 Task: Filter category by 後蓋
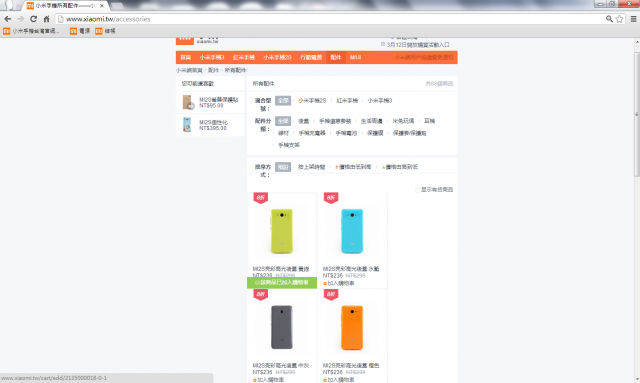click(303, 121)
